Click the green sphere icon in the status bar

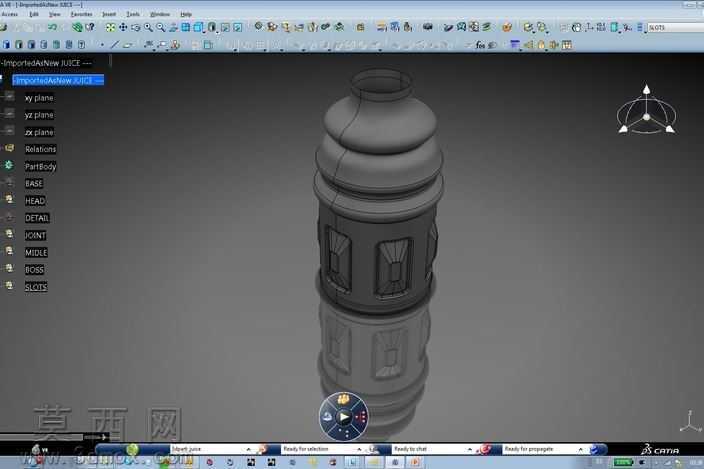tap(132, 449)
